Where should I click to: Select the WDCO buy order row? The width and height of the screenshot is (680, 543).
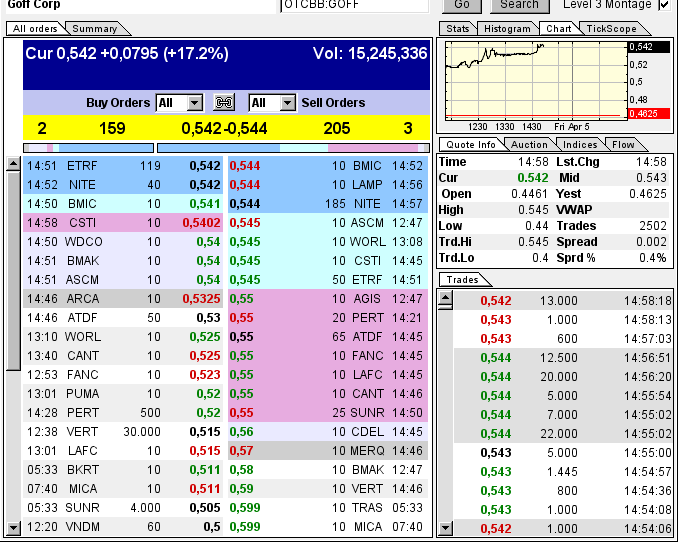click(123, 242)
